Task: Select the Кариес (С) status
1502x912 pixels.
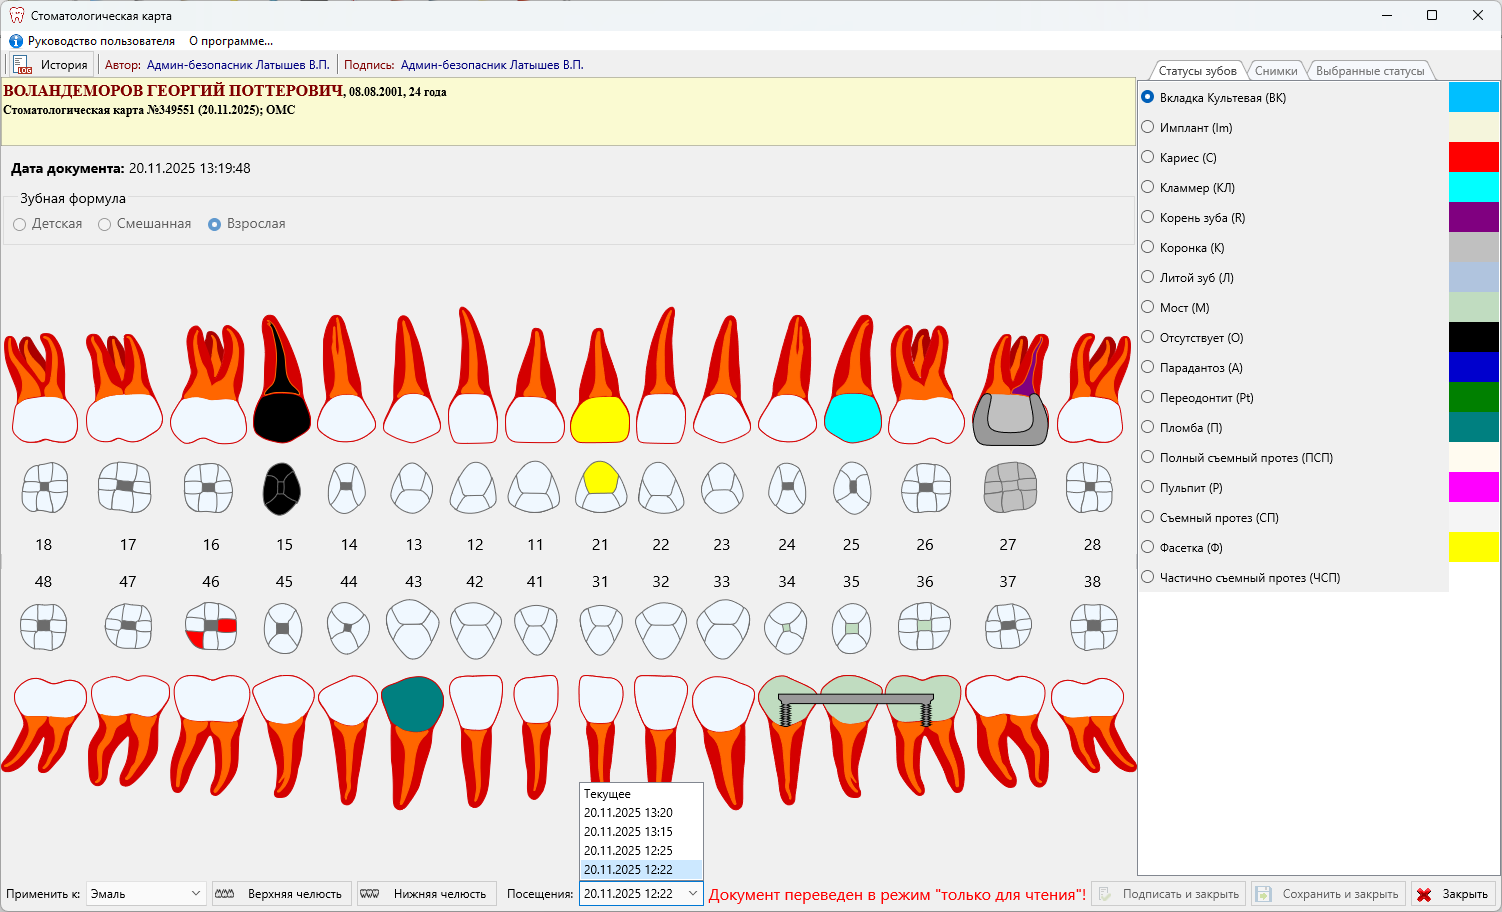Action: click(x=1148, y=157)
